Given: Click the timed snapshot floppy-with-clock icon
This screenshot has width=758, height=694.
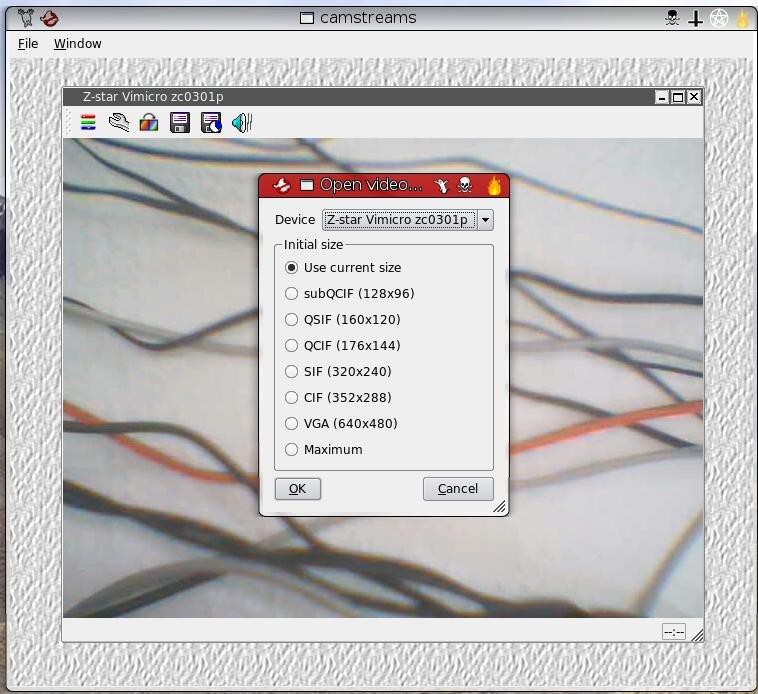Looking at the screenshot, I should 211,122.
